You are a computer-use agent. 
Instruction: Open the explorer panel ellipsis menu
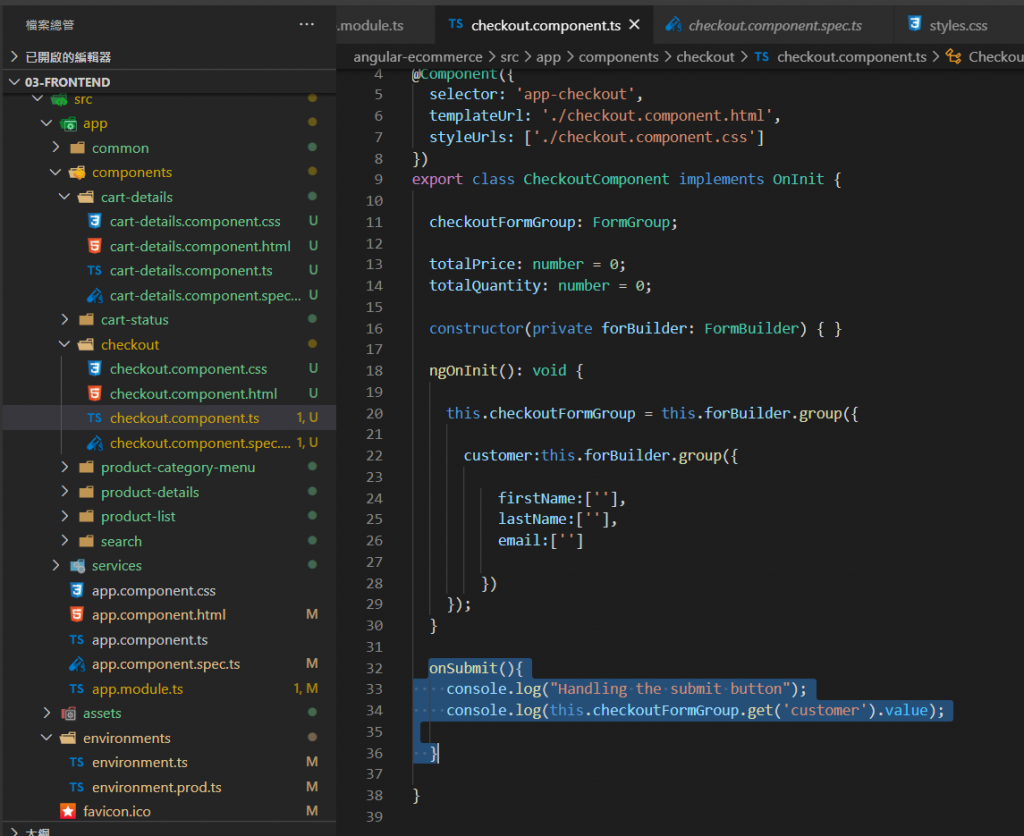(x=306, y=24)
